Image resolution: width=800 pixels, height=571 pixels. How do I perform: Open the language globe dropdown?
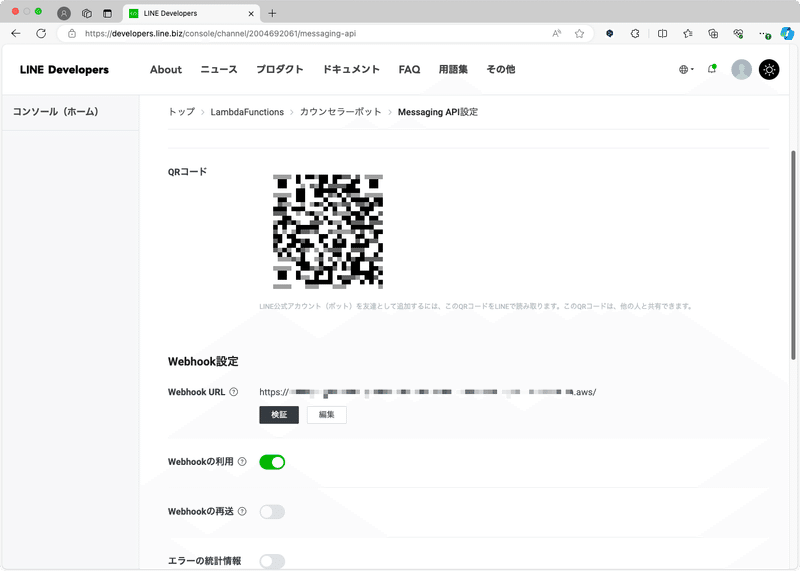[686, 69]
